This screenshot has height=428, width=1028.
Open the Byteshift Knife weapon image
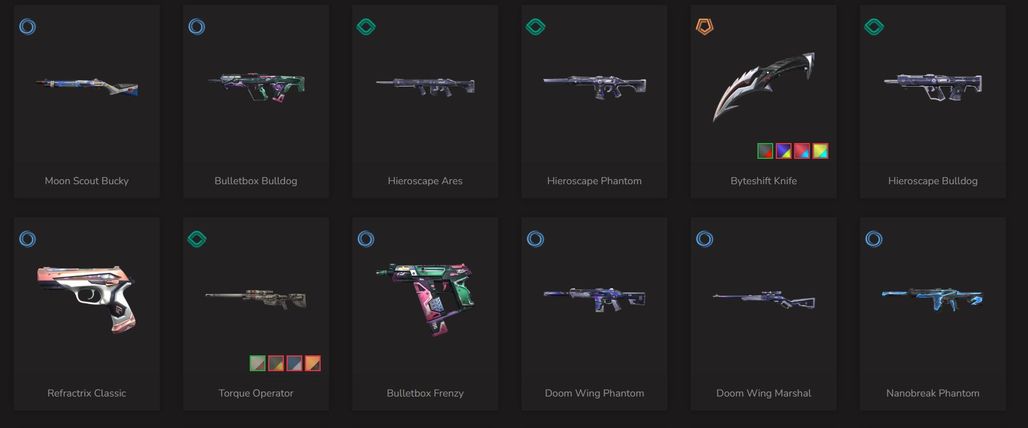764,87
